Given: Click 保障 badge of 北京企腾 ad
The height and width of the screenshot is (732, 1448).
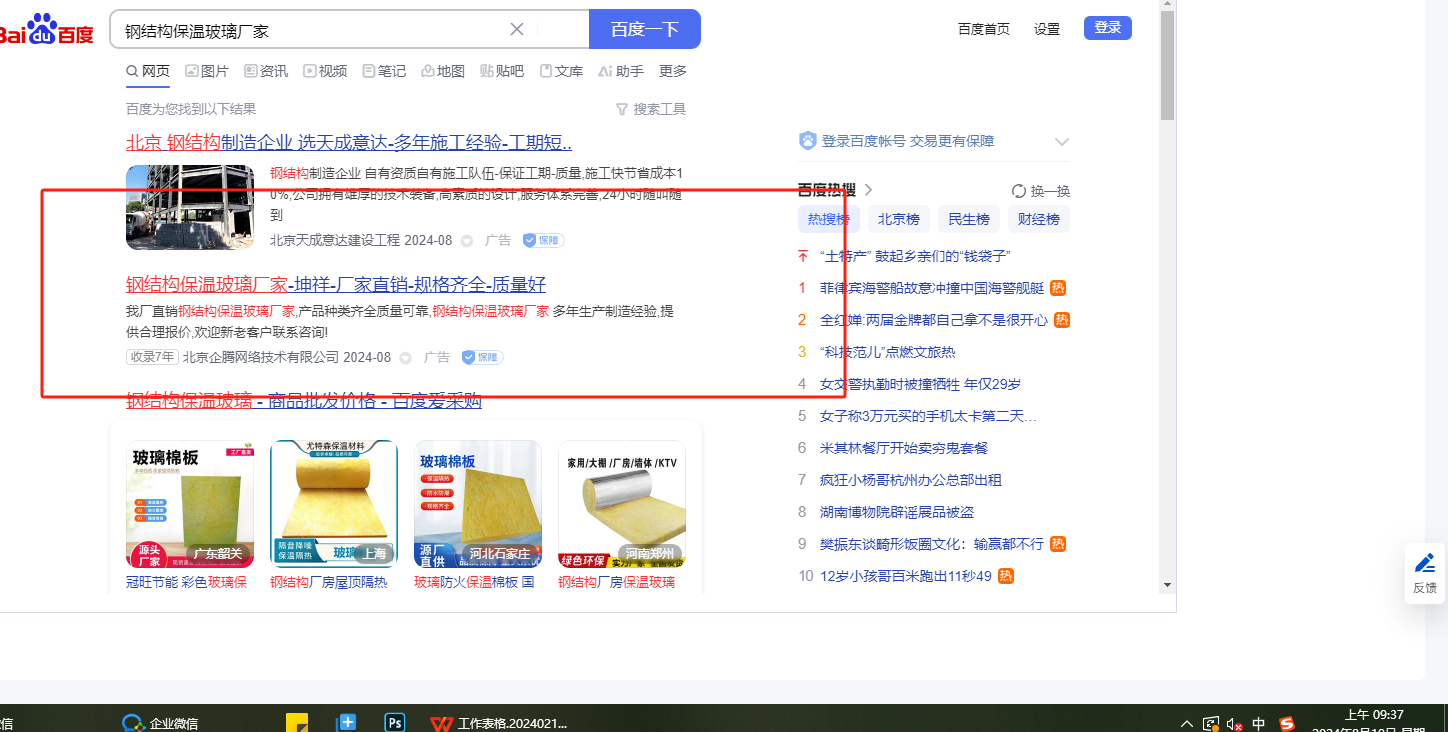Looking at the screenshot, I should [482, 357].
